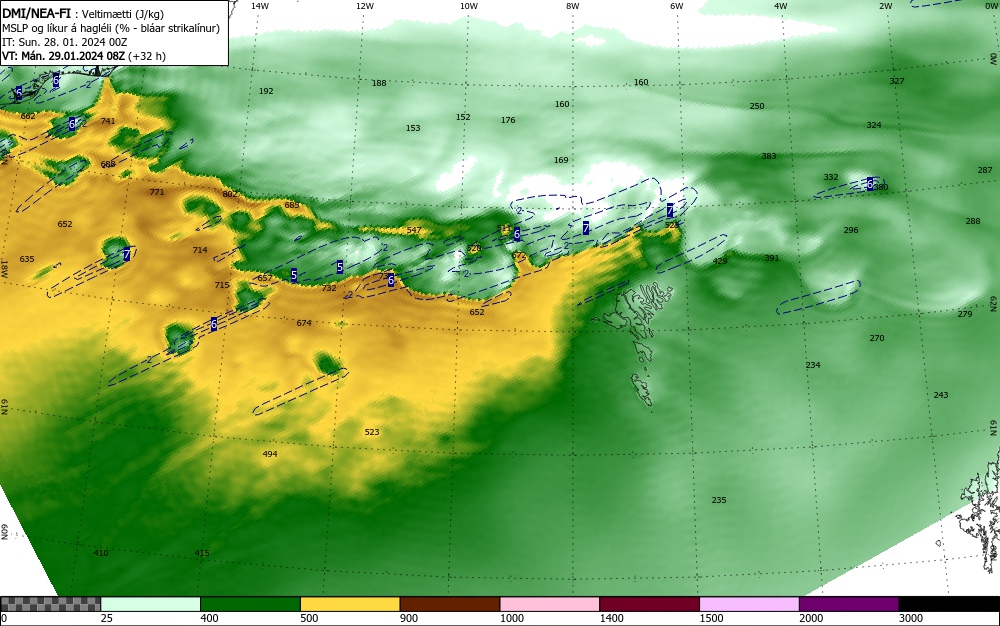Select the brown 900–1000 legend swatch
The height and width of the screenshot is (626, 1000).
point(450,604)
